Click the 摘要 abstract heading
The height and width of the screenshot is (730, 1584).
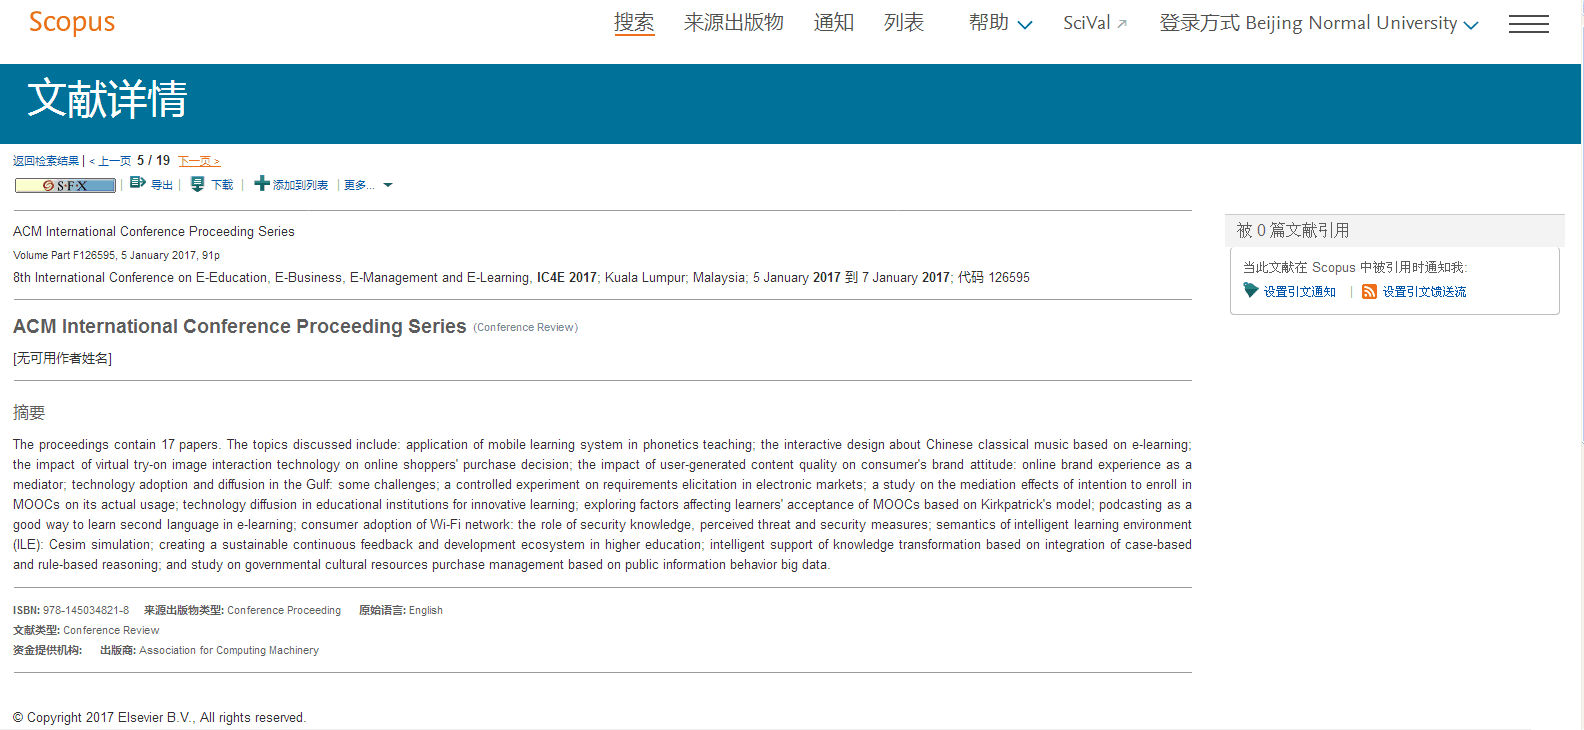tap(29, 412)
